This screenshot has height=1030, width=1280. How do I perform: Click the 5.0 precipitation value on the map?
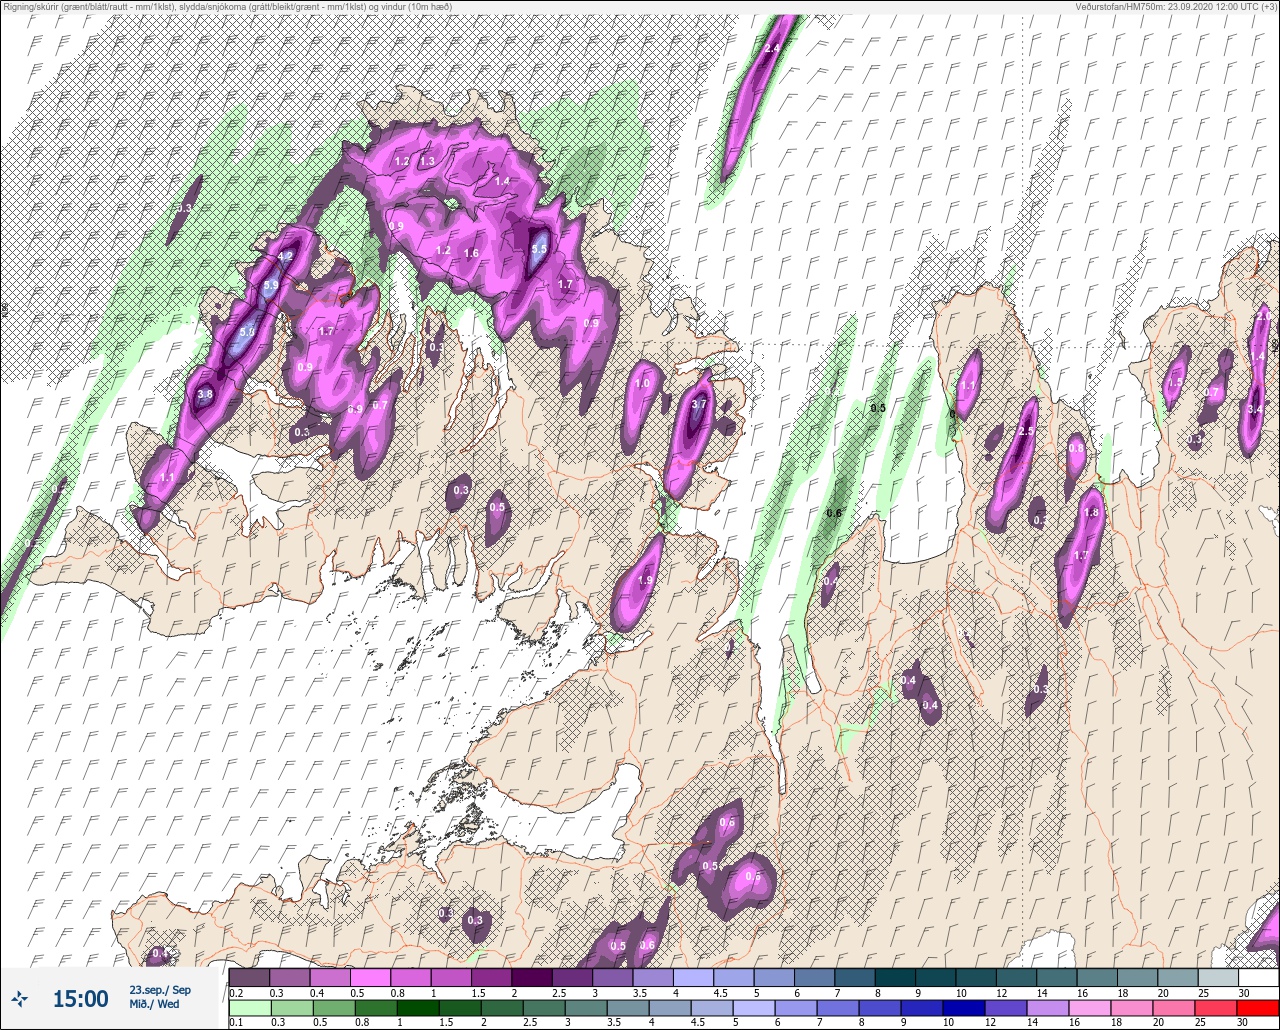tap(247, 331)
